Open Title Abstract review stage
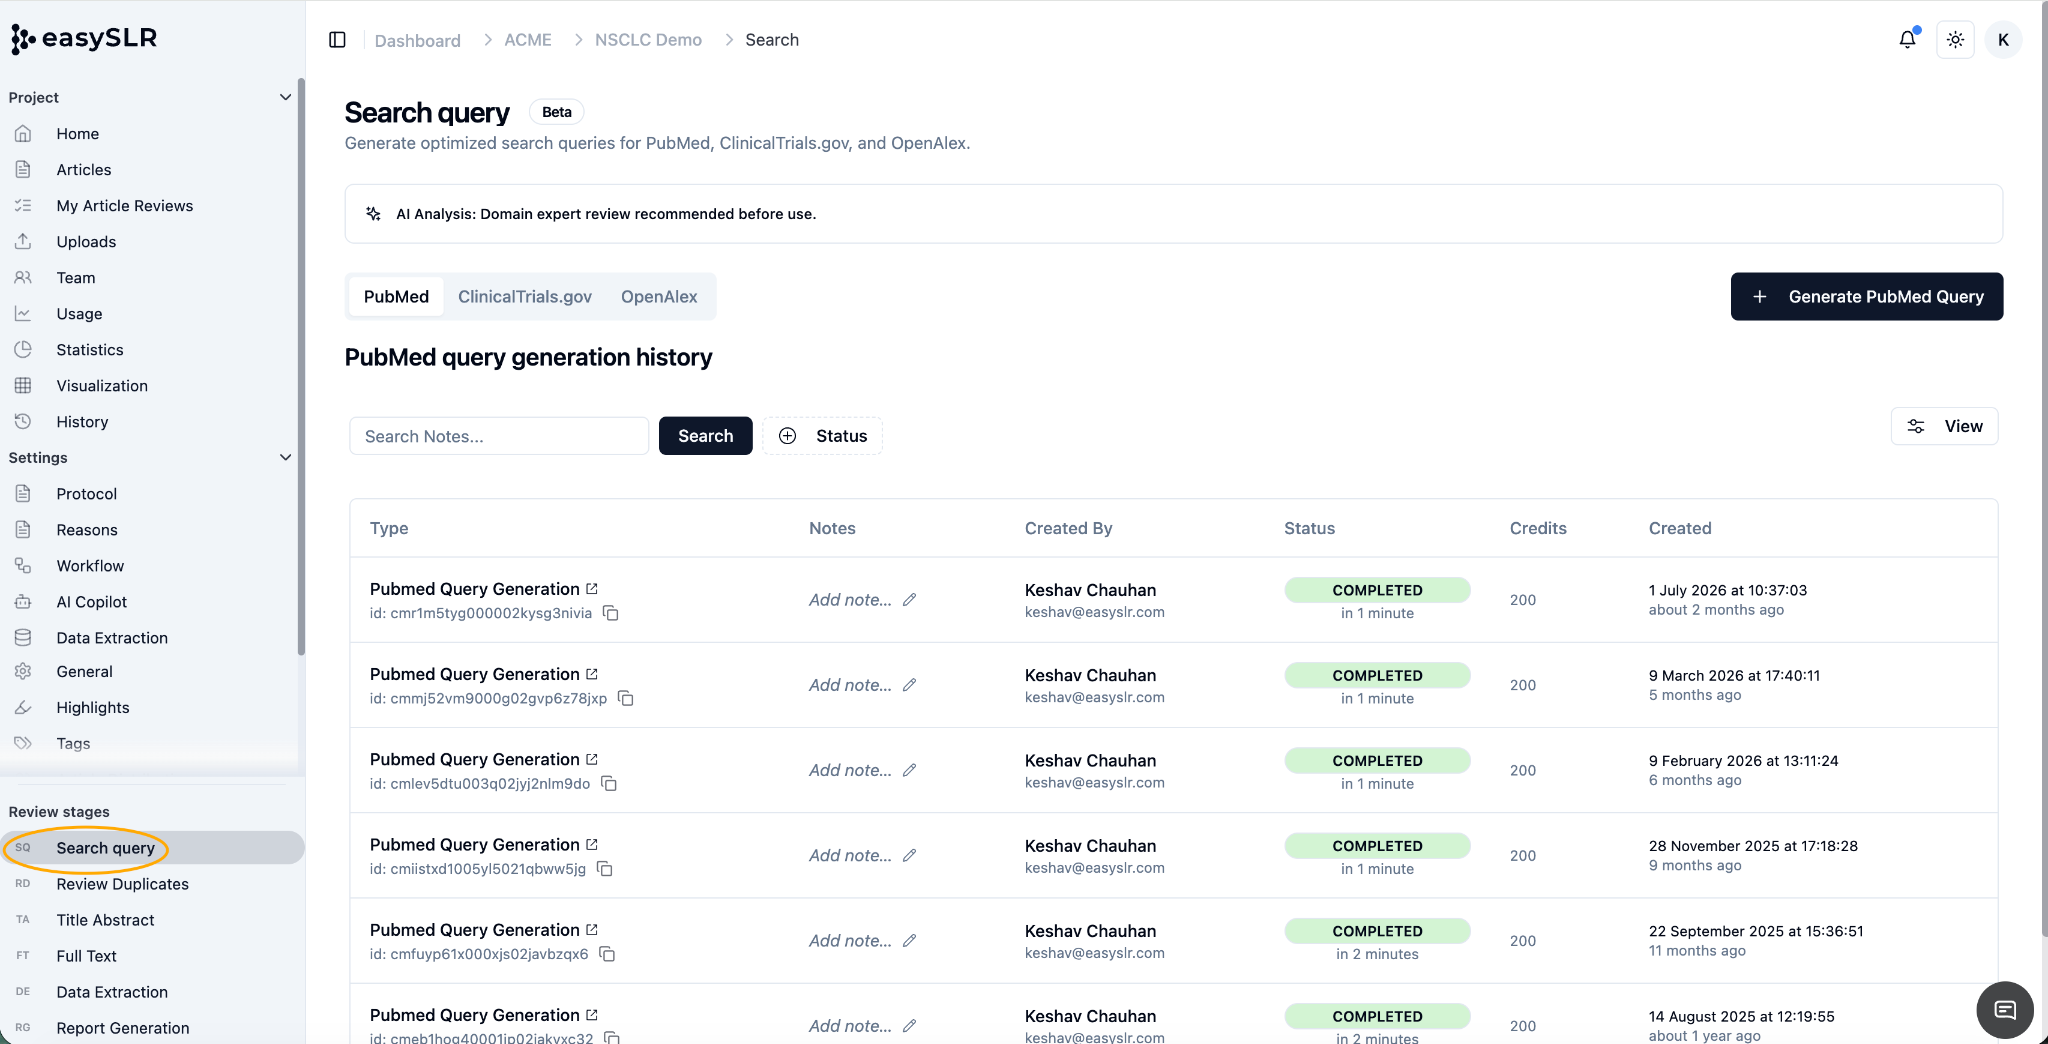 point(105,920)
